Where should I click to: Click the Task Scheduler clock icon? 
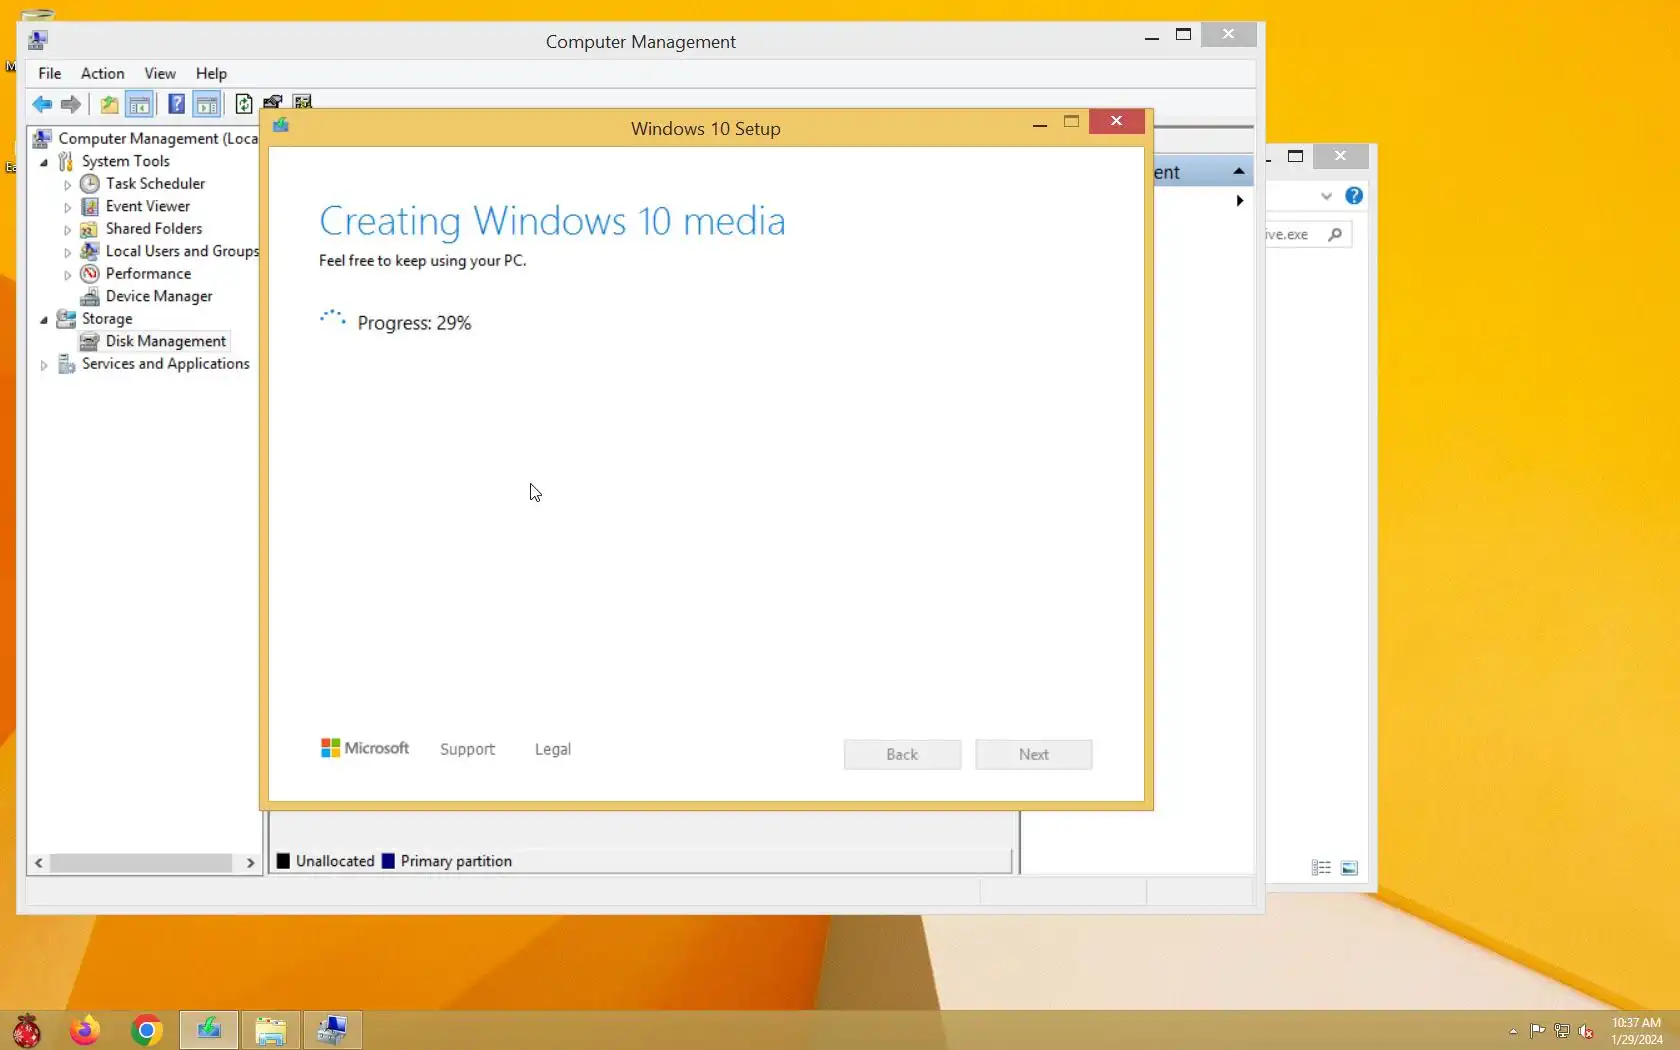point(90,184)
